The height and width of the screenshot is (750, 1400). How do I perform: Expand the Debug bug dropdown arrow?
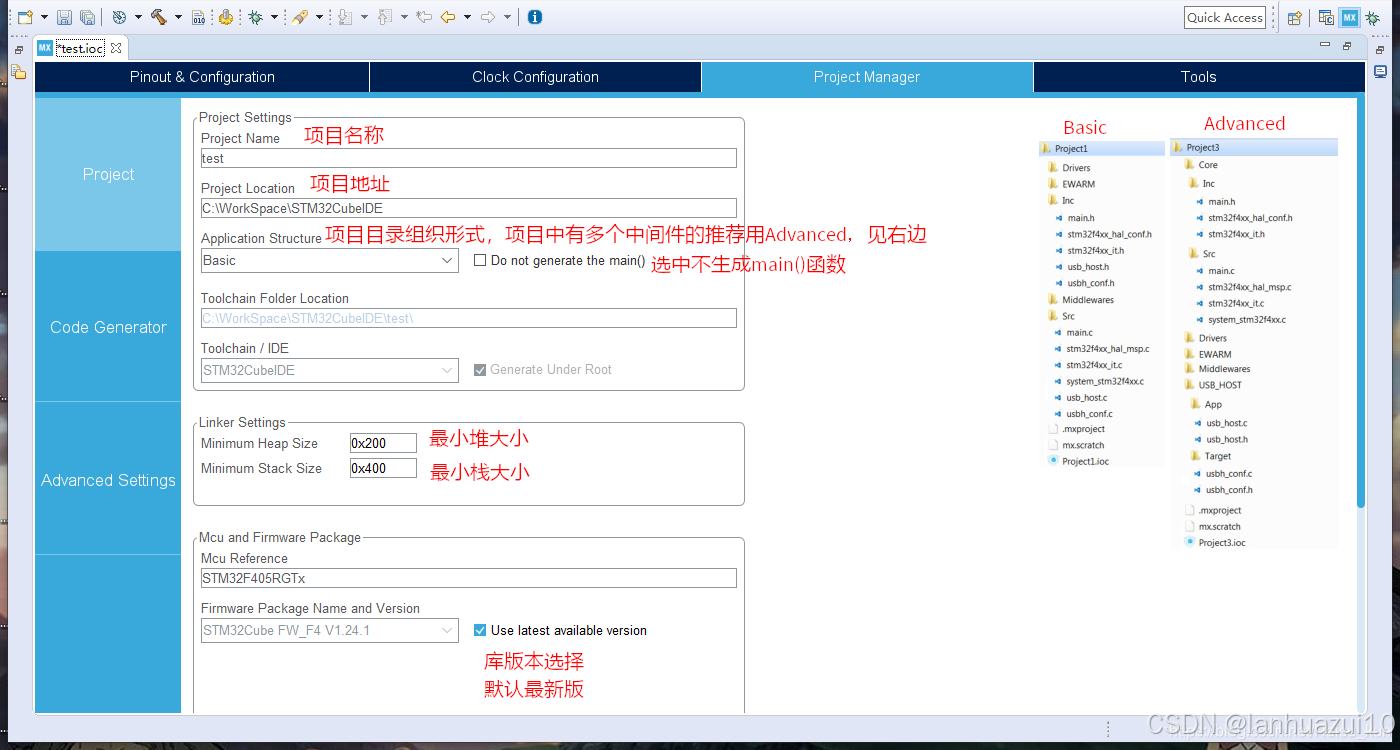274,17
